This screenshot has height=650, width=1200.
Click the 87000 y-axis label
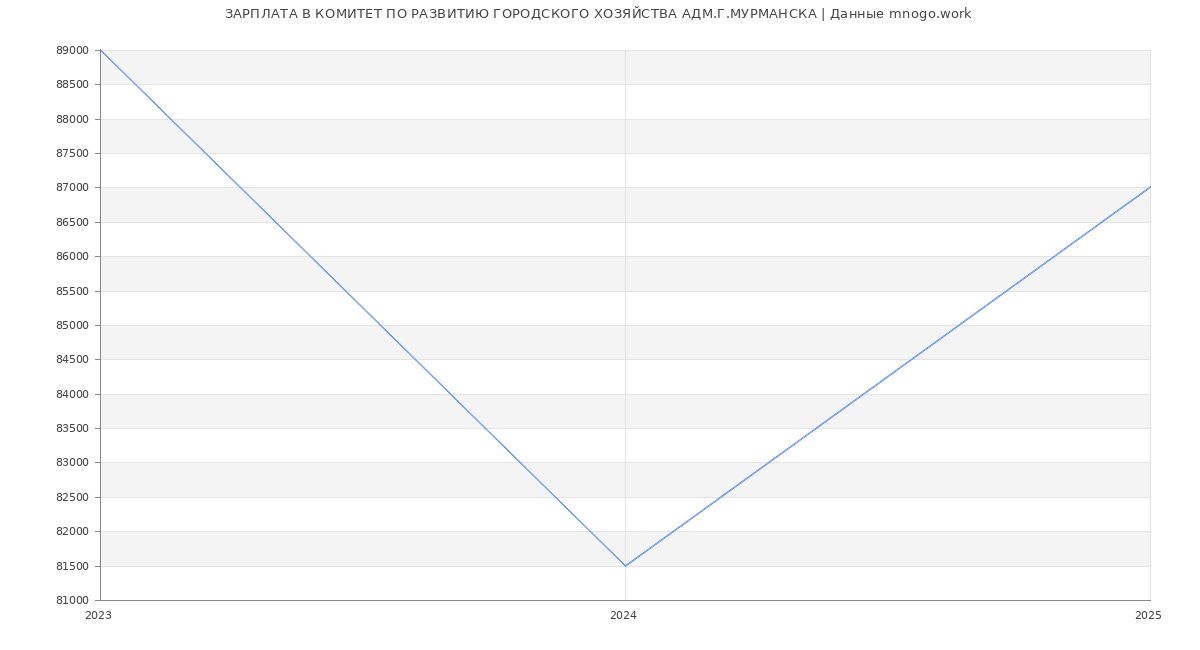pyautogui.click(x=72, y=188)
